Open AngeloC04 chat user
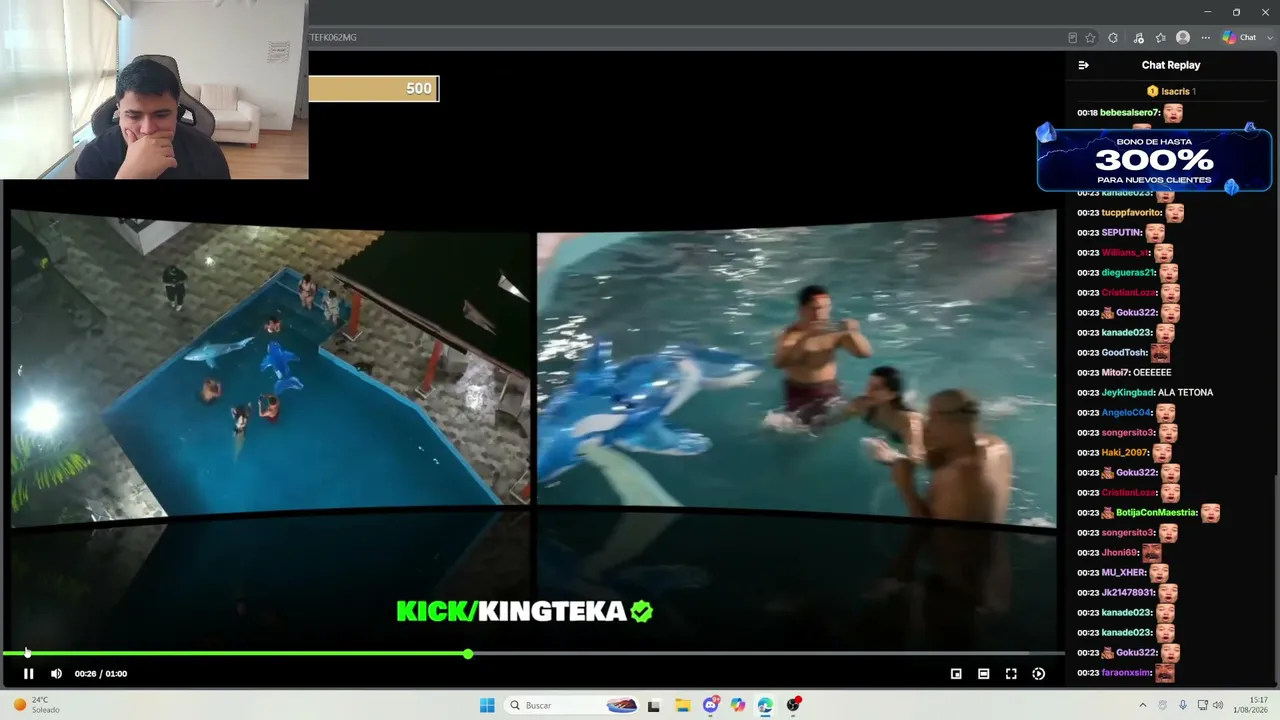1280x720 pixels. (x=1127, y=413)
